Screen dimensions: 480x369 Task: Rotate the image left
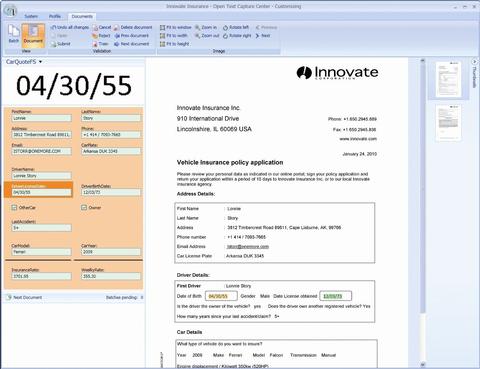(236, 27)
